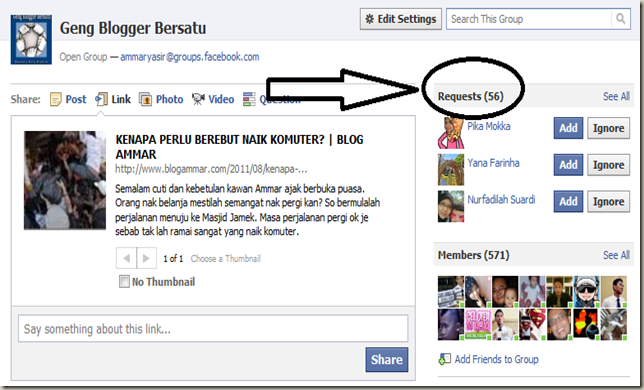This screenshot has height=390, width=644.
Task: Add Nurfadilah Suardi to the group
Action: coord(568,202)
